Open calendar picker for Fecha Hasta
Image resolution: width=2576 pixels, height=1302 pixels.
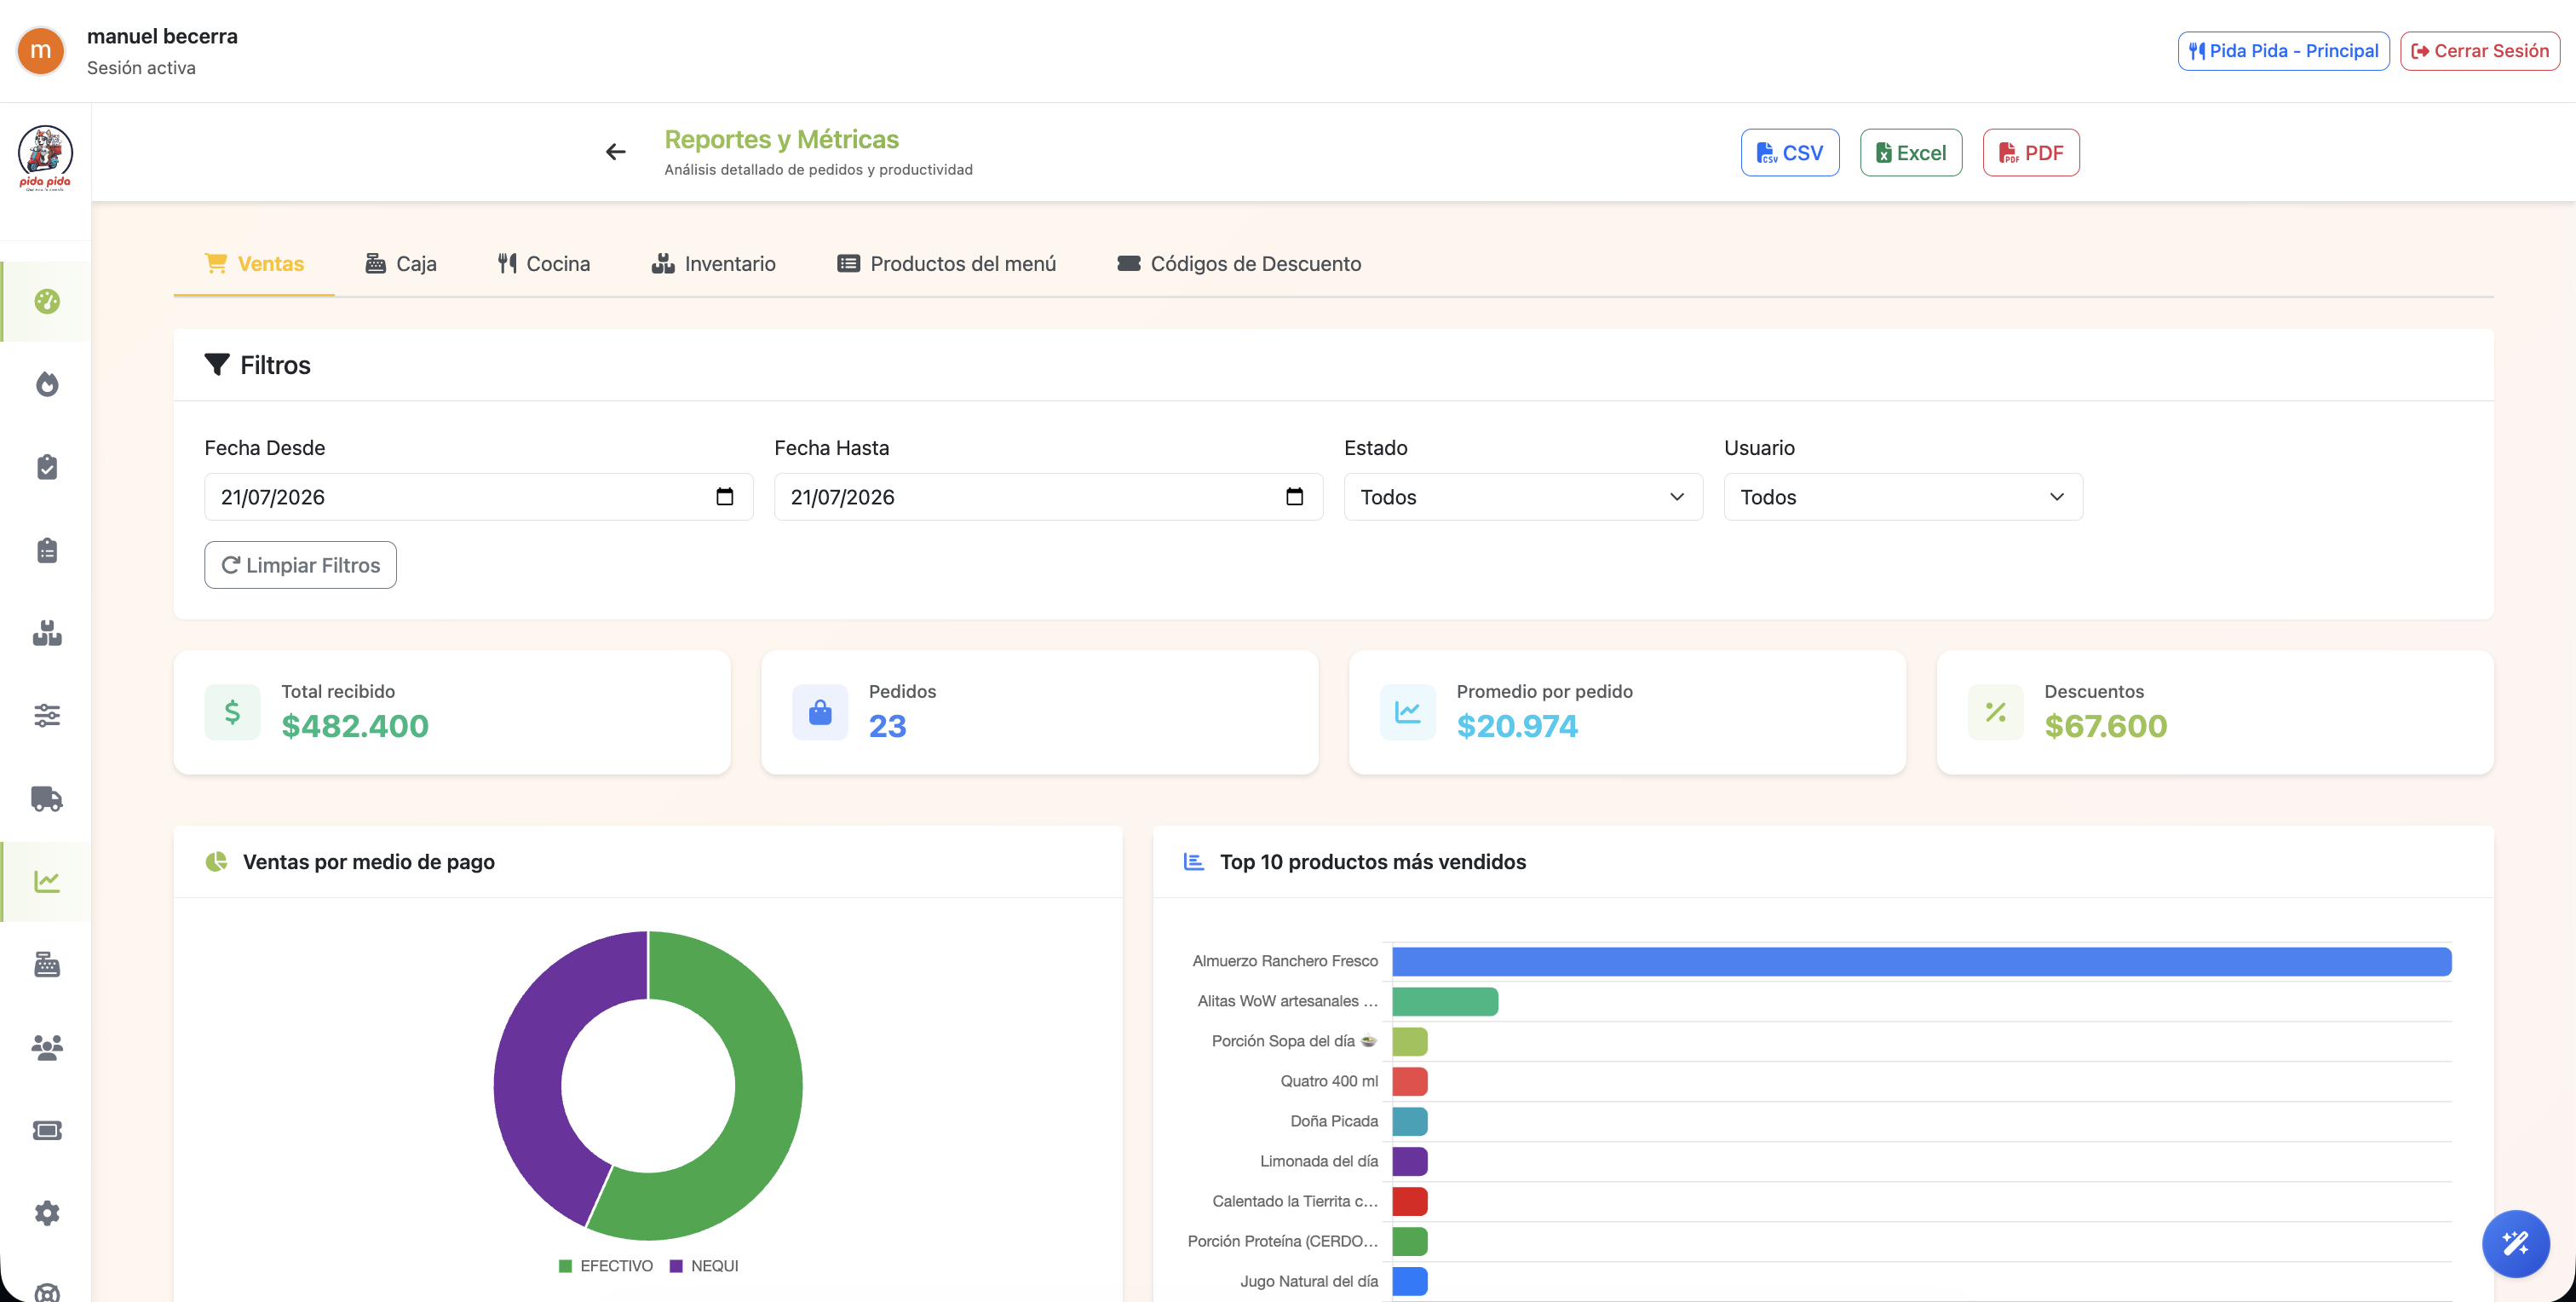tap(1294, 497)
